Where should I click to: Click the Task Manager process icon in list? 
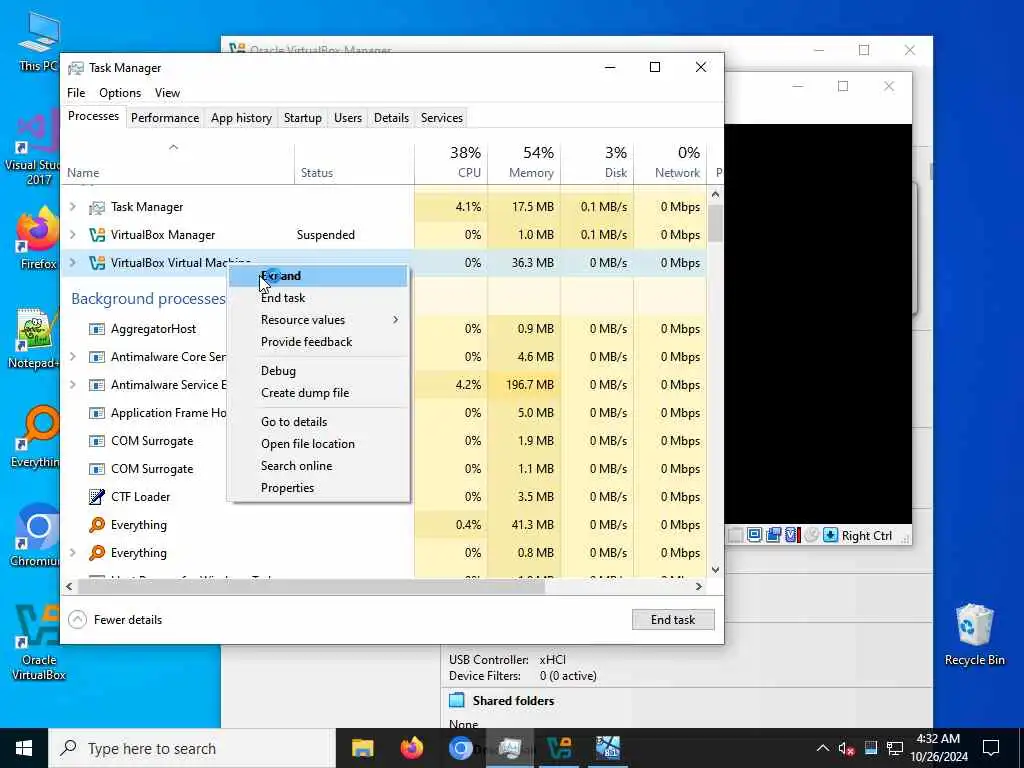(97, 207)
